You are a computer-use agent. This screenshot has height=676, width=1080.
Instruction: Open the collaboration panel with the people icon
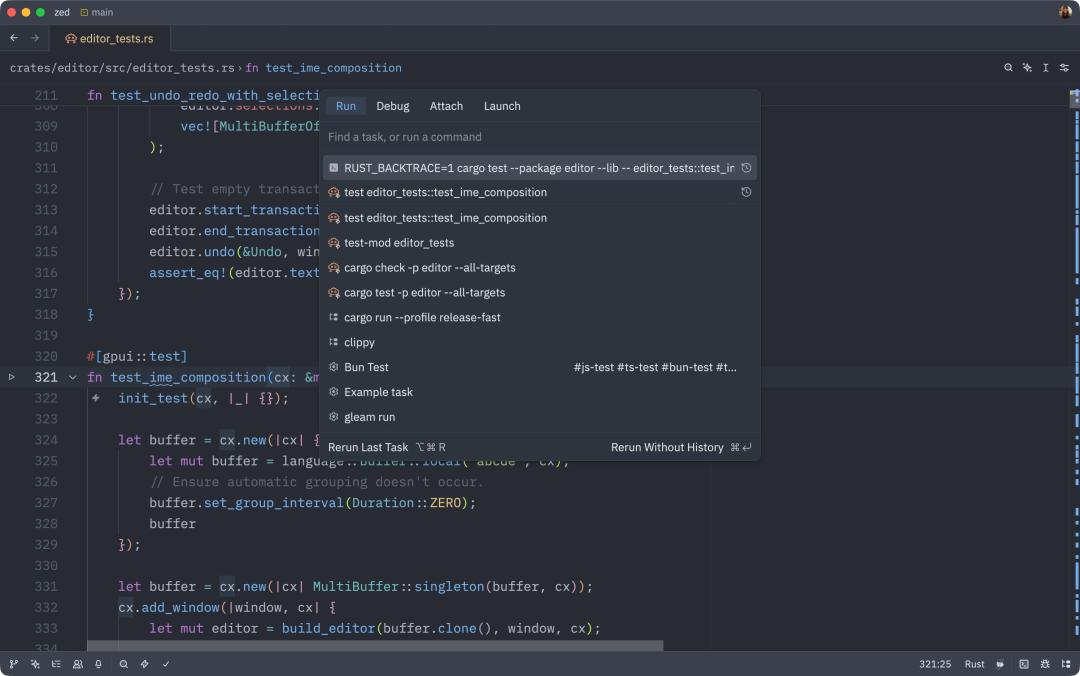click(x=78, y=663)
